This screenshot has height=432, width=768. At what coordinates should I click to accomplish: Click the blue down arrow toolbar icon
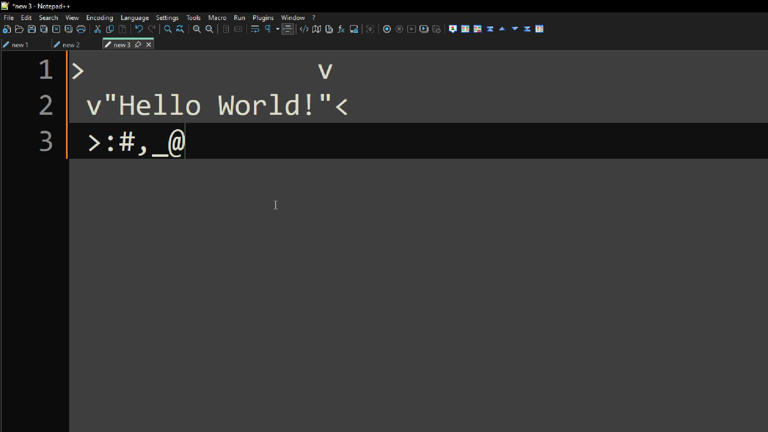click(515, 29)
